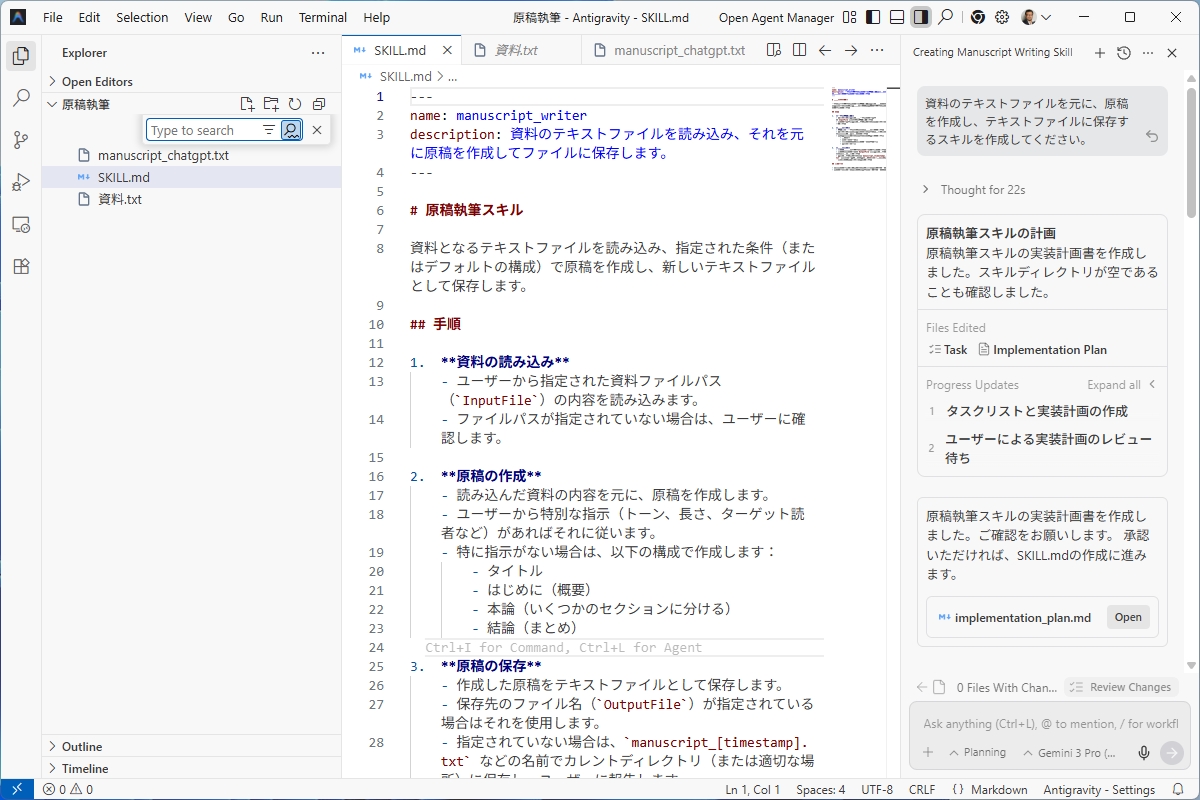Open the Terminal menu
The image size is (1200, 800).
point(322,17)
